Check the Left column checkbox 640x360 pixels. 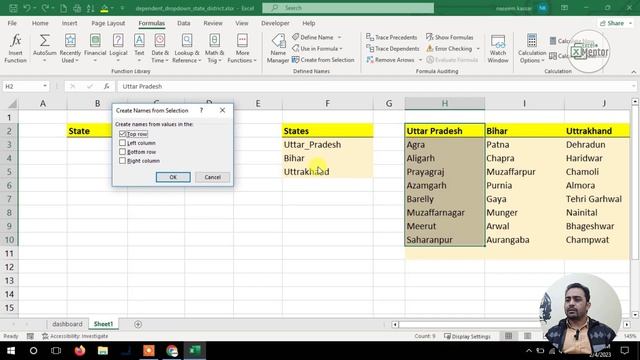(122, 143)
